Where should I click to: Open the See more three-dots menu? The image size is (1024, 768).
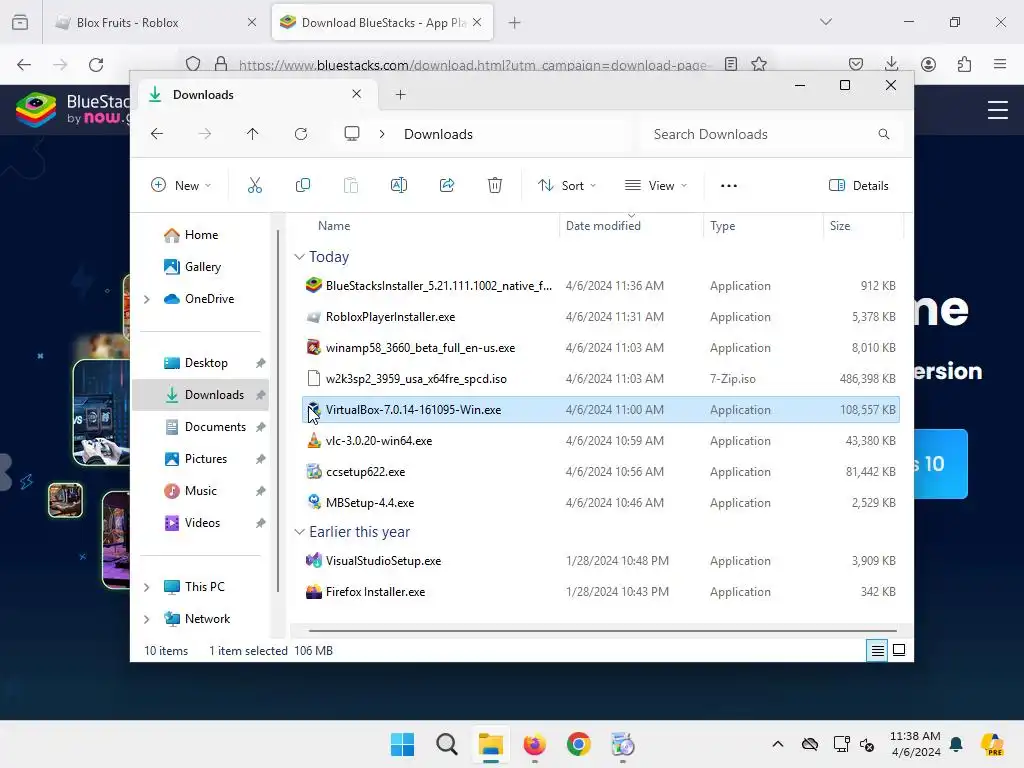point(729,185)
